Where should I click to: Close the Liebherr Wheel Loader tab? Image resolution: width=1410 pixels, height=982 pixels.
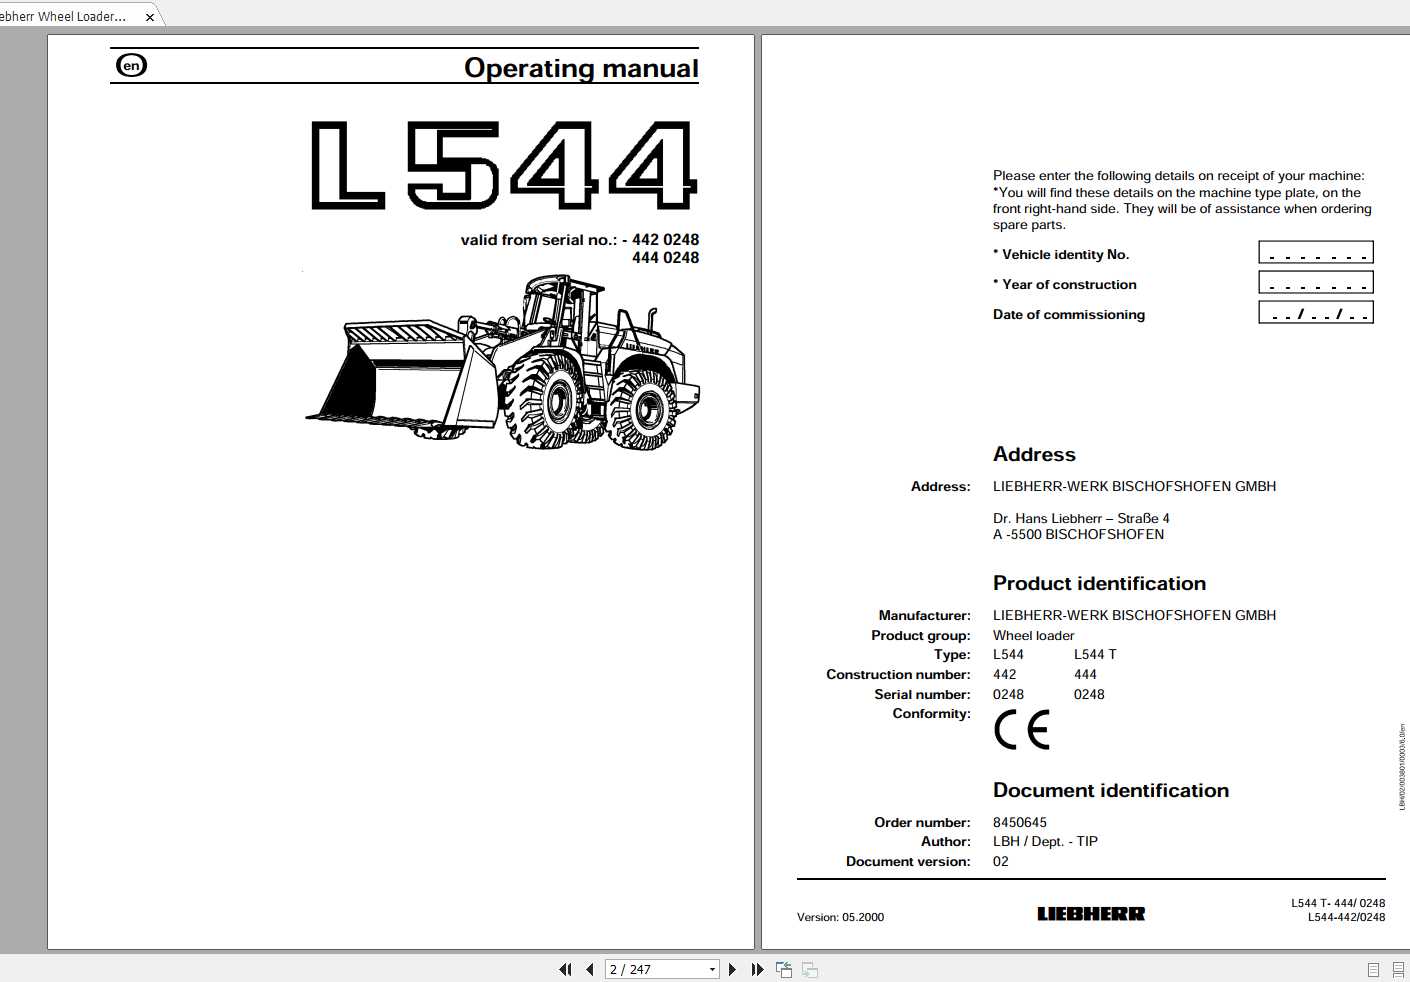[x=149, y=16]
